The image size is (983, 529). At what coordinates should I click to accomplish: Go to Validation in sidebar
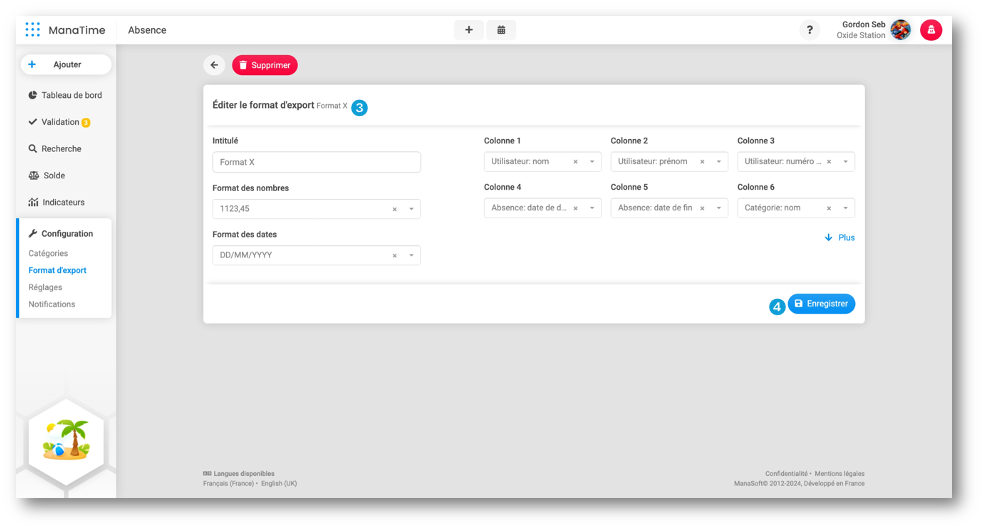(60, 122)
